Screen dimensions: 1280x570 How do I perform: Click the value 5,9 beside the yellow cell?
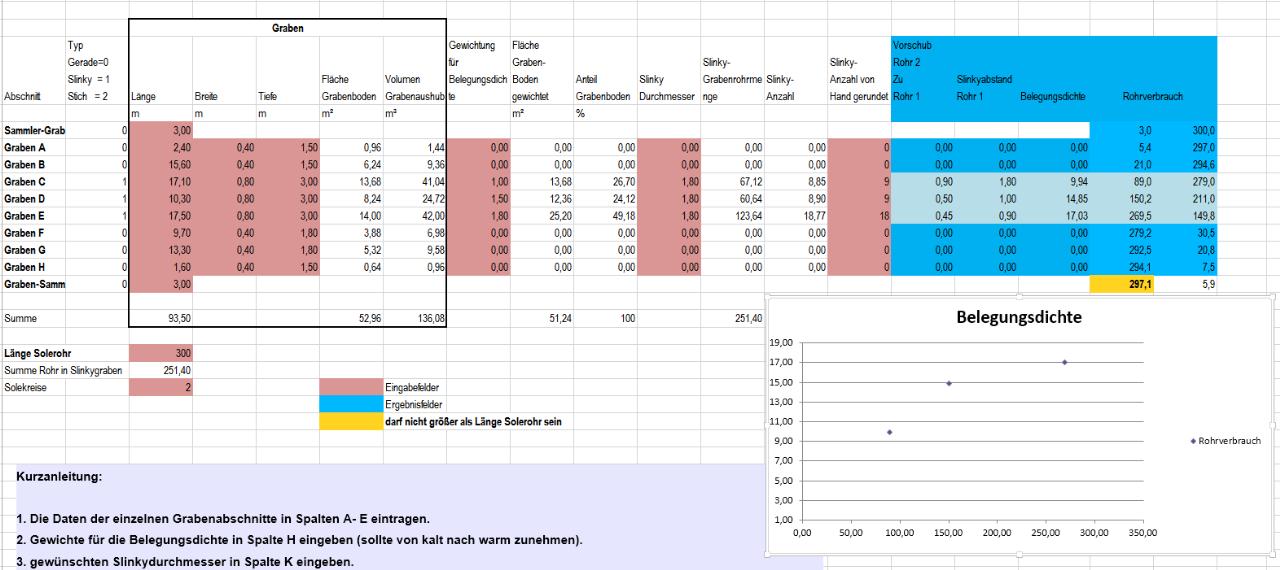pos(1186,284)
